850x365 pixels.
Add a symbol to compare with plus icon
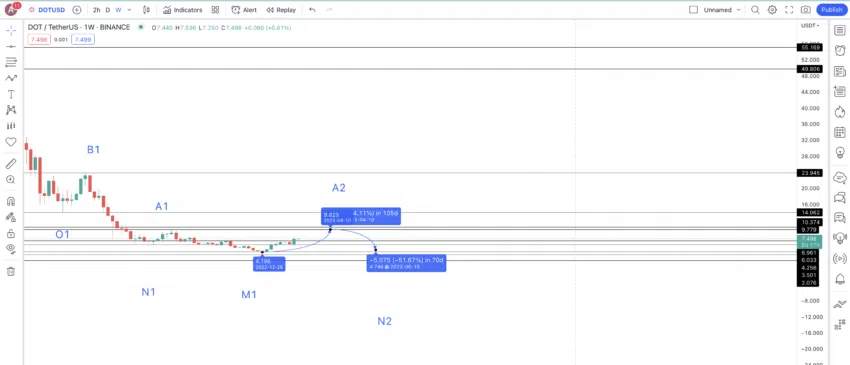[77, 10]
